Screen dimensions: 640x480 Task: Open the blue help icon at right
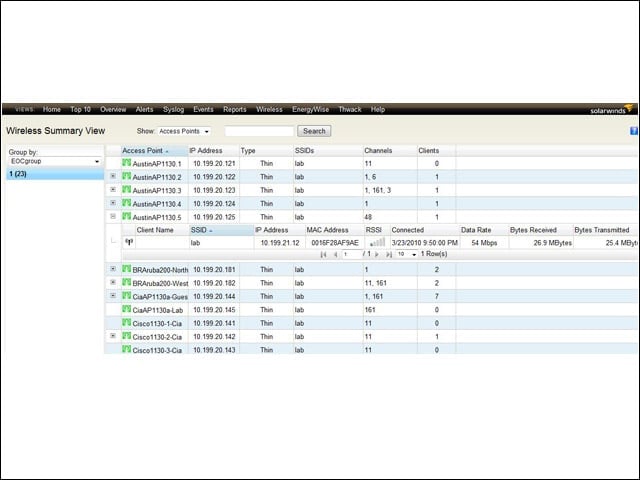click(634, 131)
